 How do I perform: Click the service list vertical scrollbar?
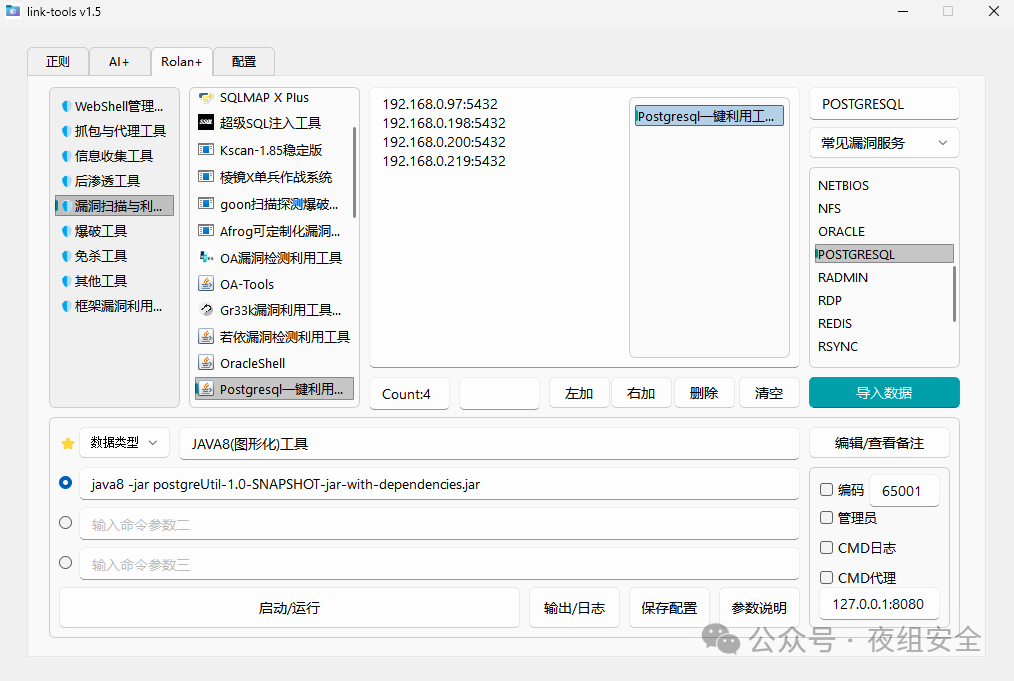[x=954, y=293]
